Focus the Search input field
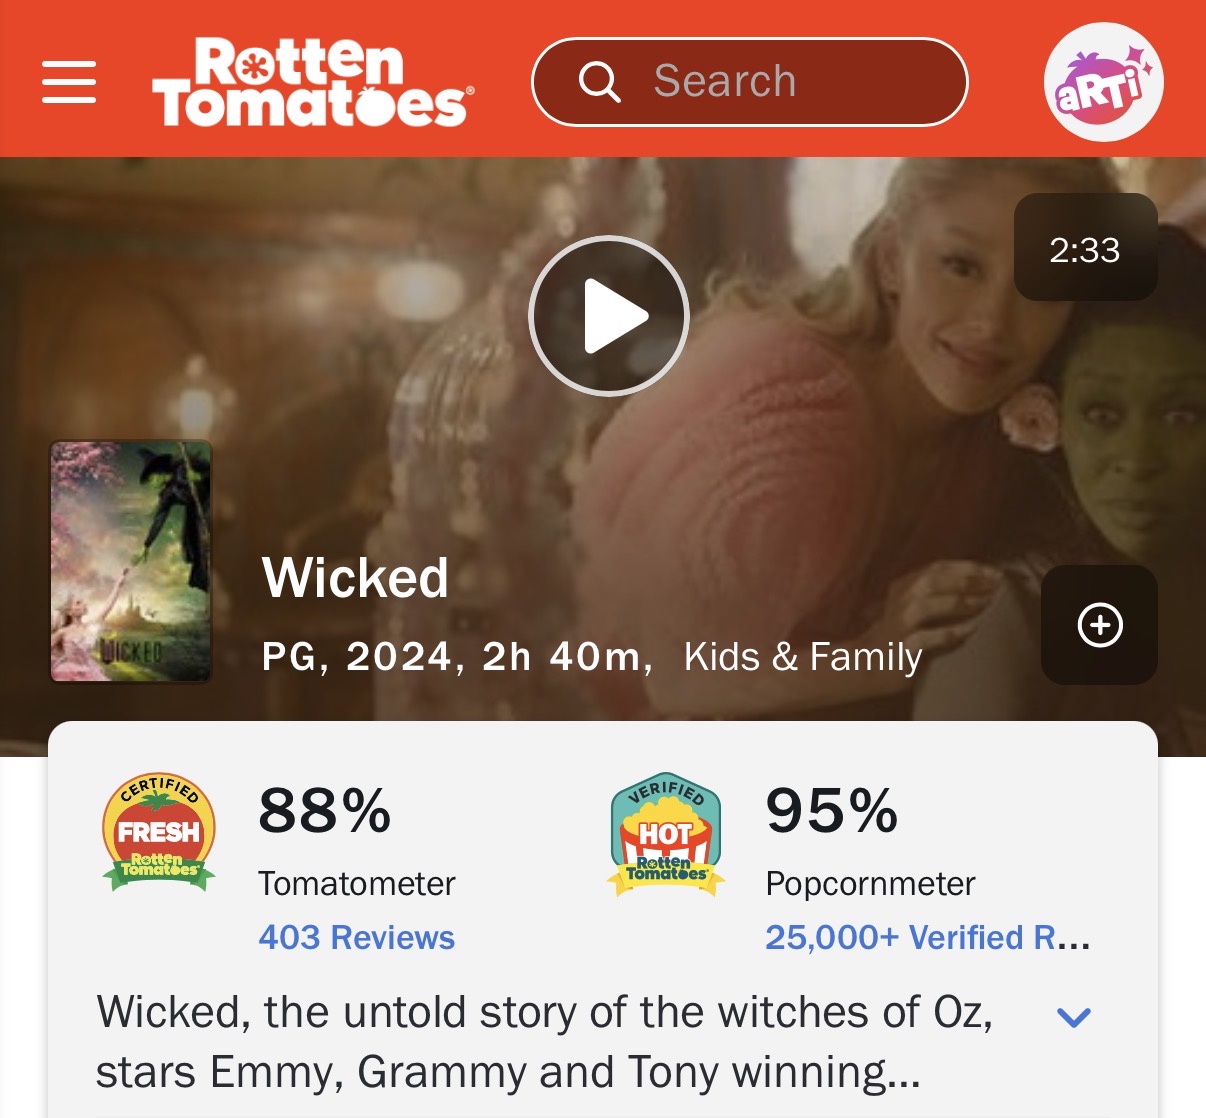This screenshot has width=1206, height=1118. (x=750, y=82)
